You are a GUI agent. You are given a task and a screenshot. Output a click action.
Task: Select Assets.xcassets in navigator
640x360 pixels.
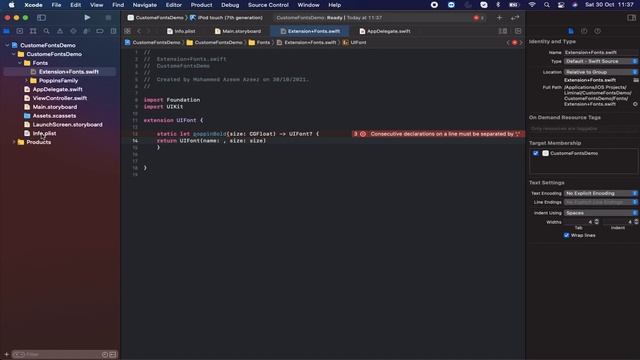pyautogui.click(x=54, y=116)
